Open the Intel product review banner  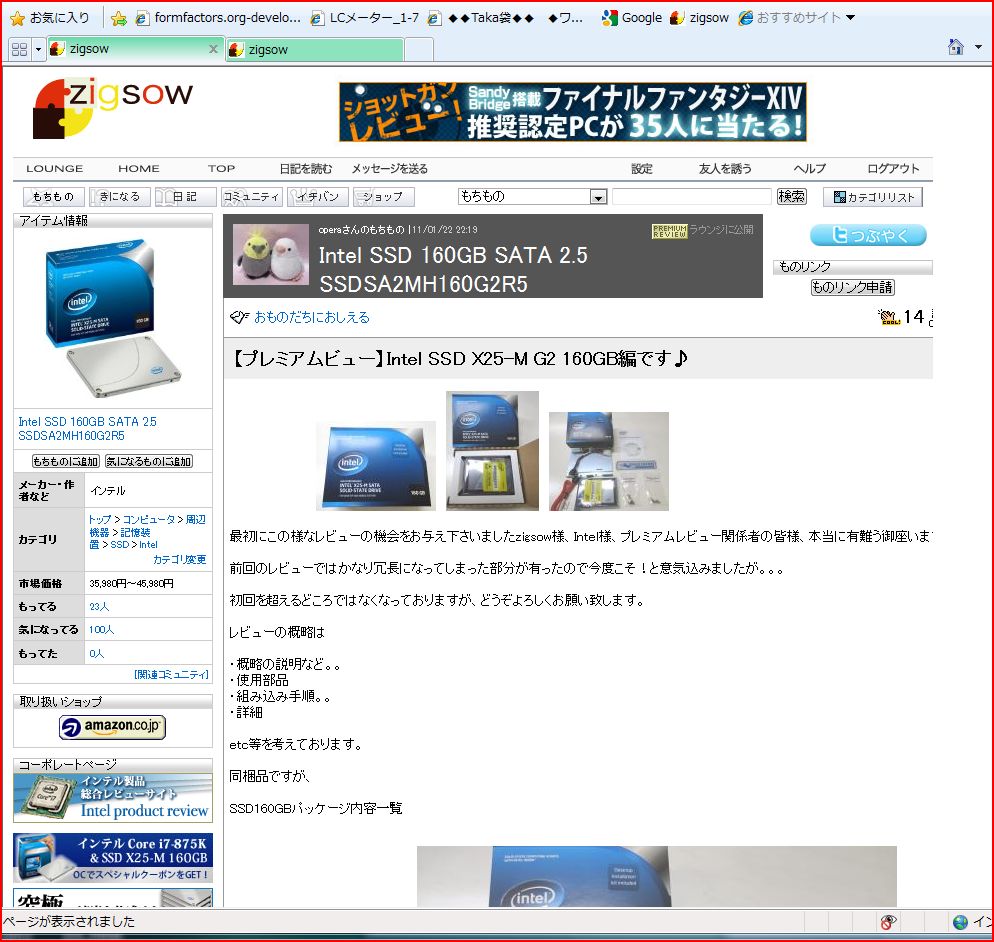click(113, 797)
